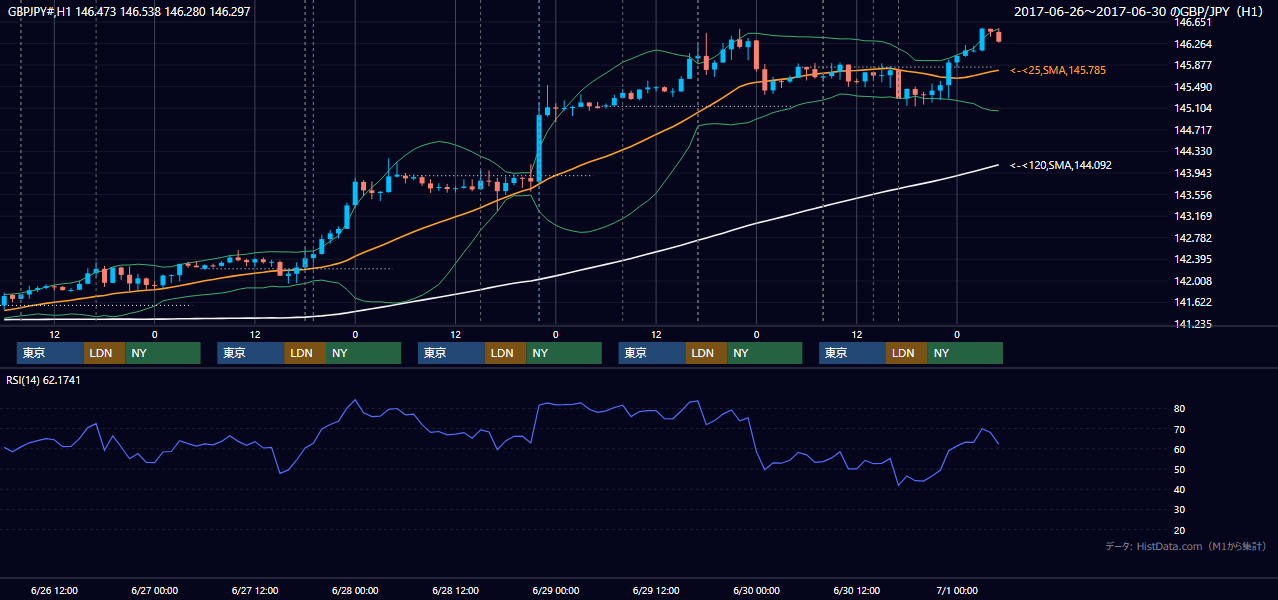Viewport: 1278px width, 600px height.
Task: Select the RSI 80 level label
Action: coord(1180,409)
